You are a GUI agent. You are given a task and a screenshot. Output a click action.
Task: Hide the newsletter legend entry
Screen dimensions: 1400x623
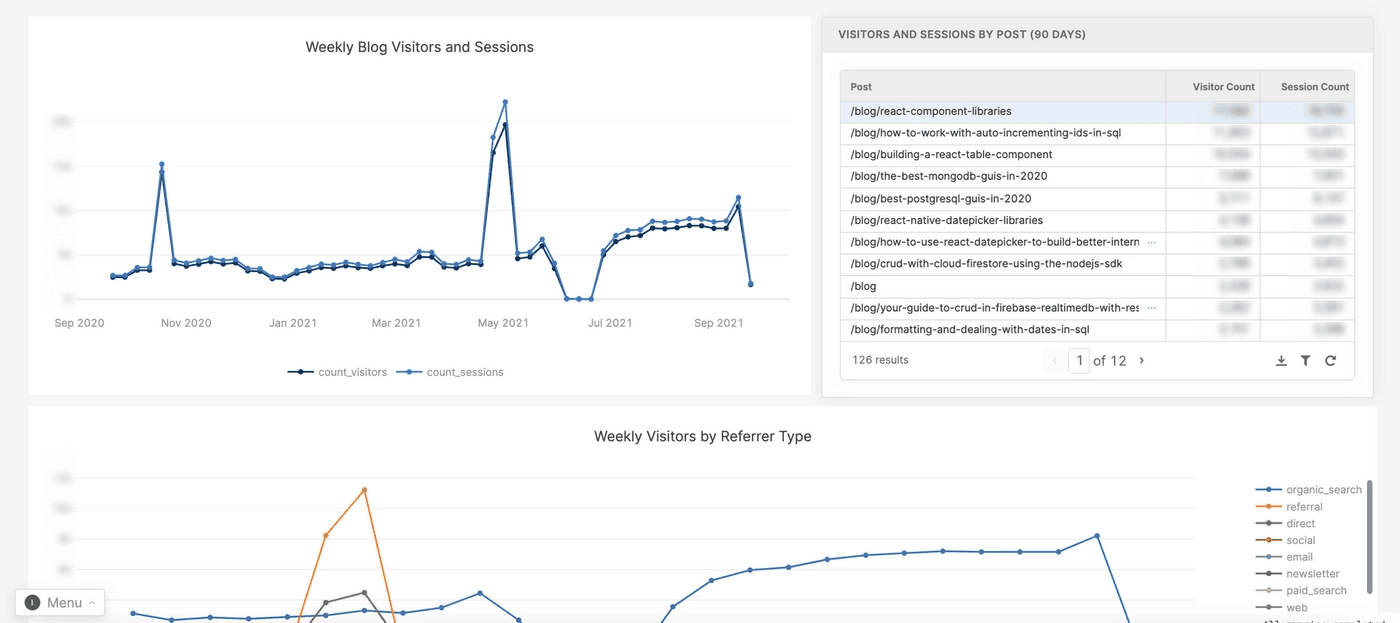pyautogui.click(x=1312, y=573)
